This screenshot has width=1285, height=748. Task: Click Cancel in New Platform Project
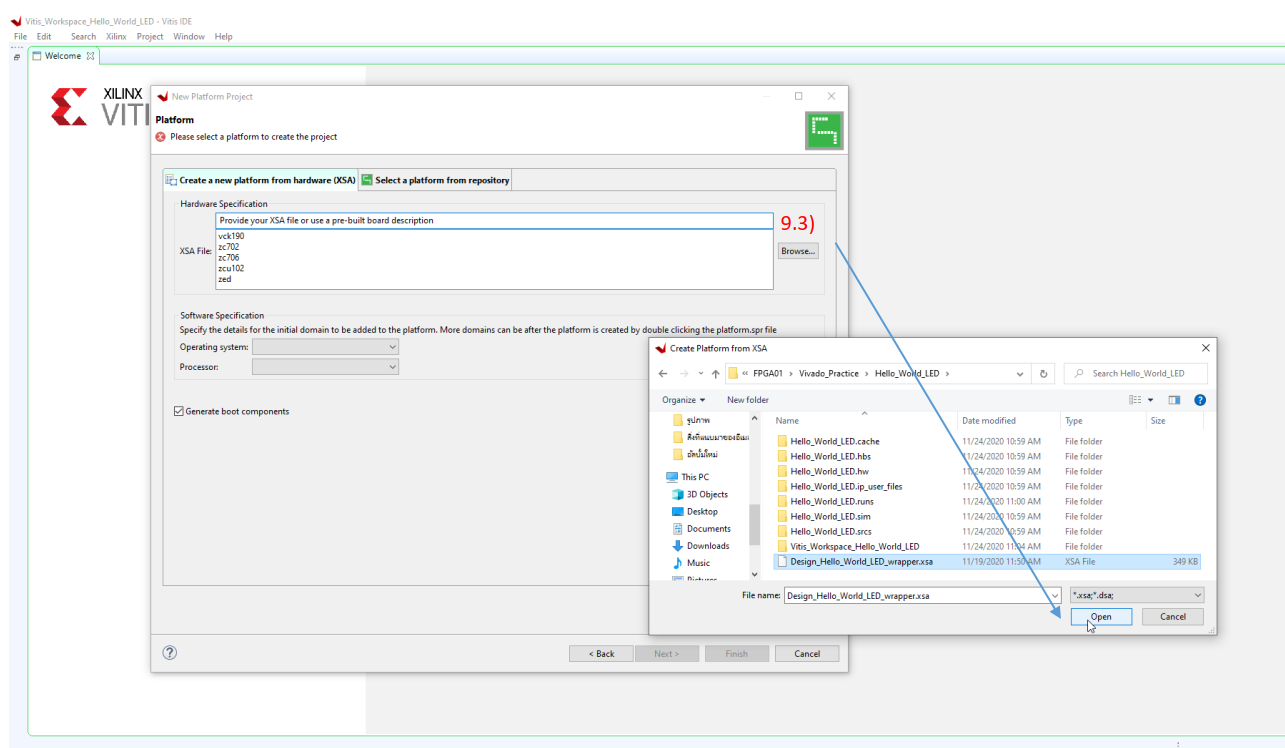(x=807, y=653)
